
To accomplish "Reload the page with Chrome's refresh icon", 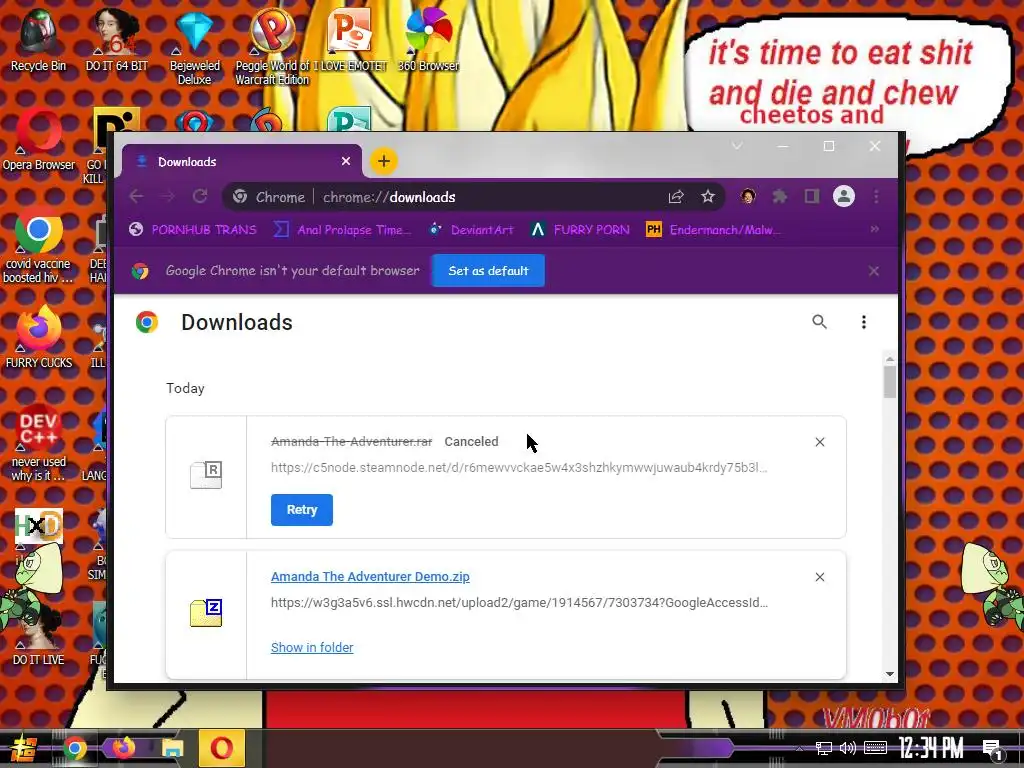I will coord(200,197).
